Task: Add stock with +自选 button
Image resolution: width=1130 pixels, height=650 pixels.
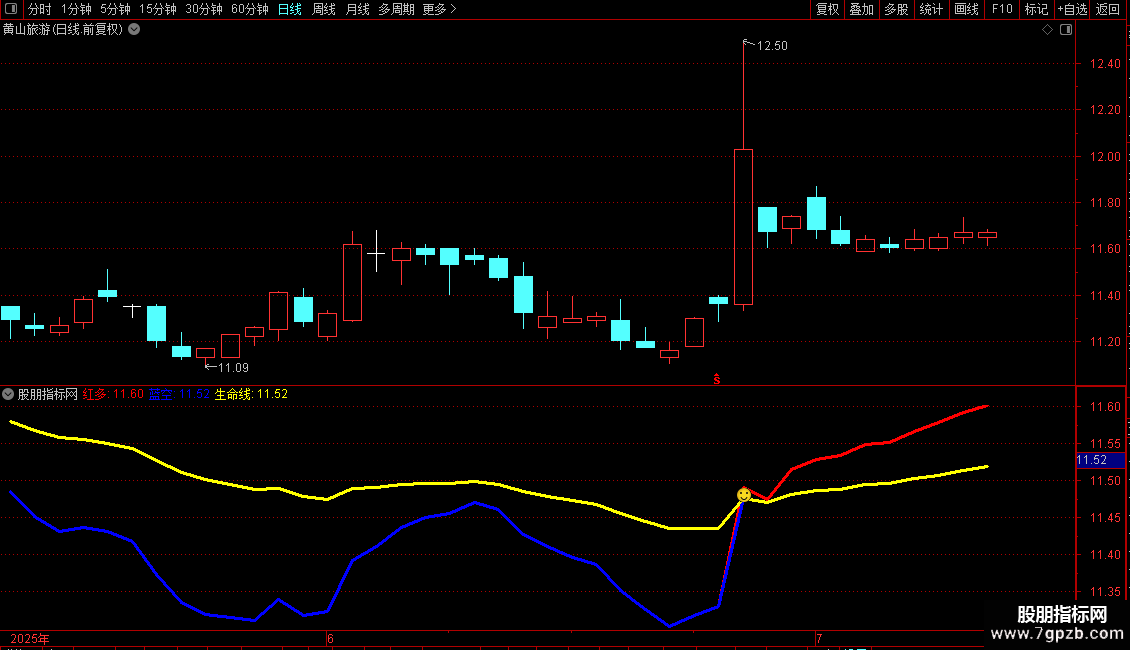Action: [x=1072, y=9]
